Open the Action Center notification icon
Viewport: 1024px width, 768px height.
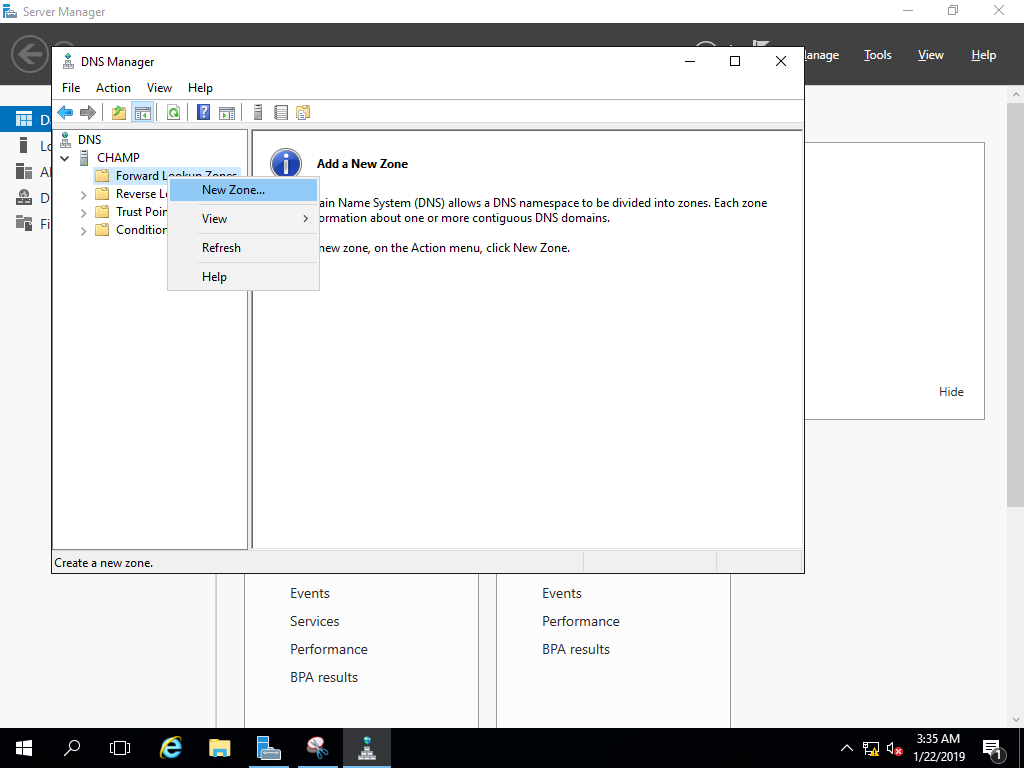pos(992,748)
